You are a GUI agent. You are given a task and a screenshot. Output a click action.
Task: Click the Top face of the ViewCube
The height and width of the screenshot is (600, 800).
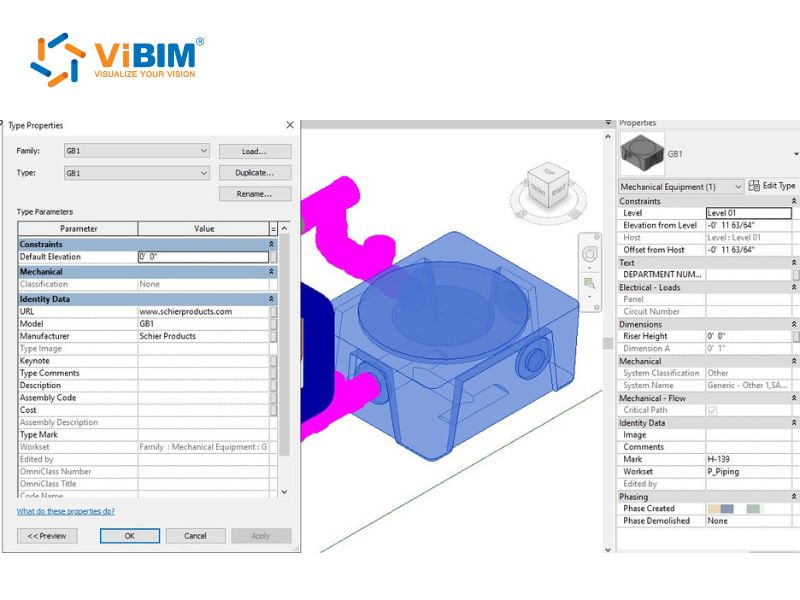pyautogui.click(x=548, y=175)
